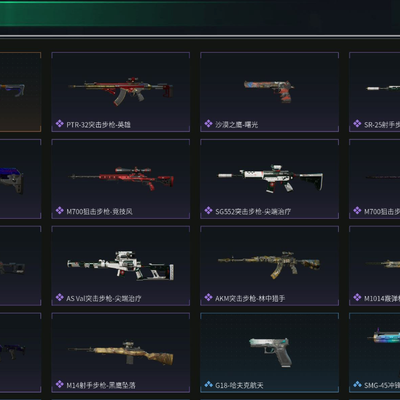Select the white SG552 rifle skin image
The height and width of the screenshot is (400, 400).
pyautogui.click(x=270, y=178)
